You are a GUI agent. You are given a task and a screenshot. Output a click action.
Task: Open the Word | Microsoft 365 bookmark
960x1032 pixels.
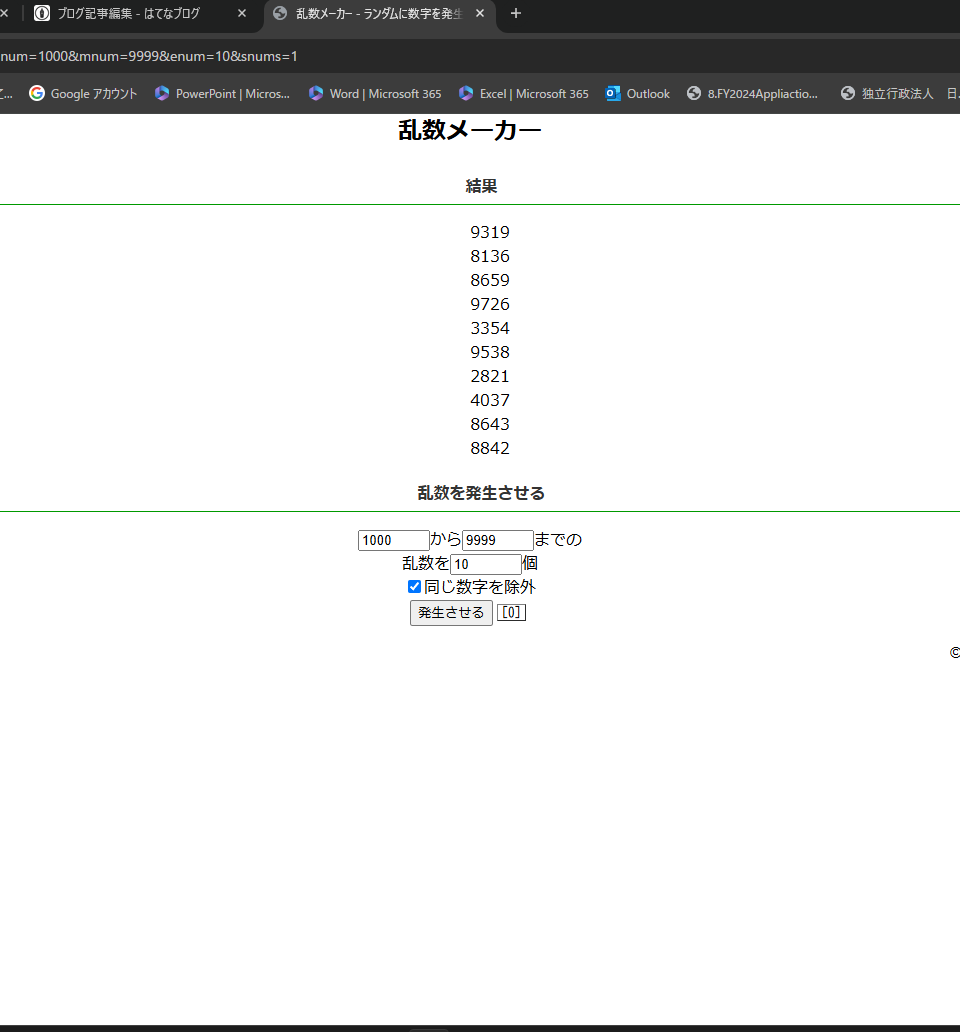pyautogui.click(x=375, y=94)
